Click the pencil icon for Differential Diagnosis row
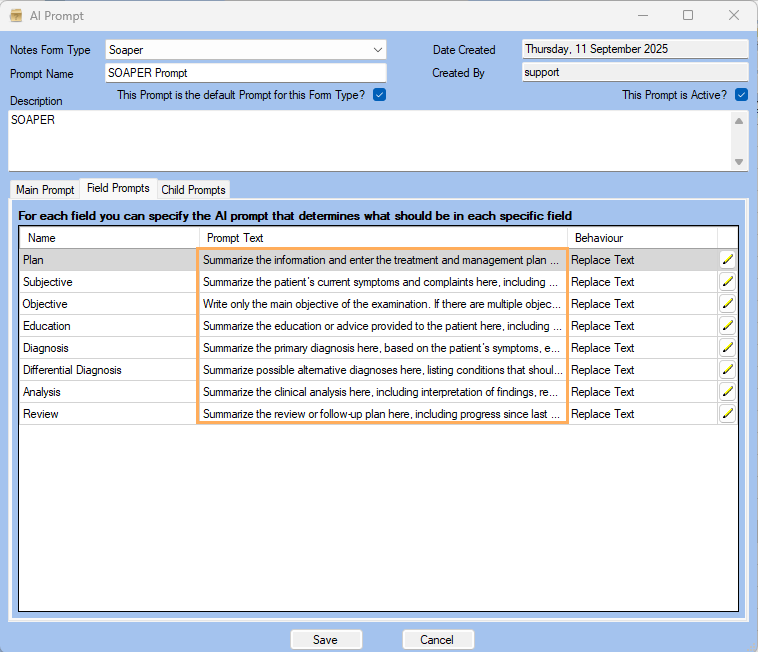 (x=727, y=370)
